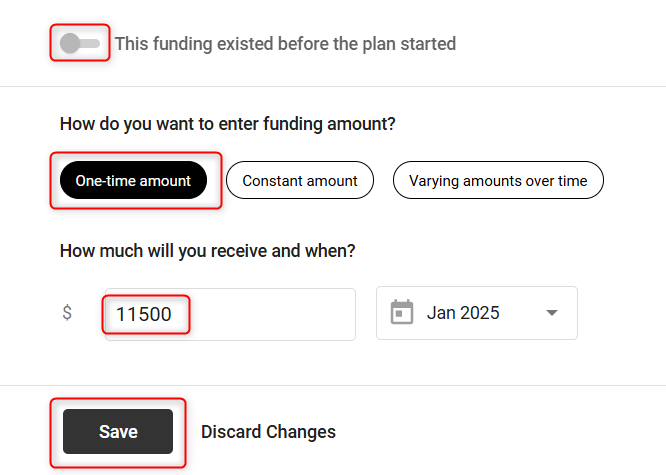Image resolution: width=666 pixels, height=475 pixels.
Task: Open the Jan 2025 month selector
Action: click(476, 313)
